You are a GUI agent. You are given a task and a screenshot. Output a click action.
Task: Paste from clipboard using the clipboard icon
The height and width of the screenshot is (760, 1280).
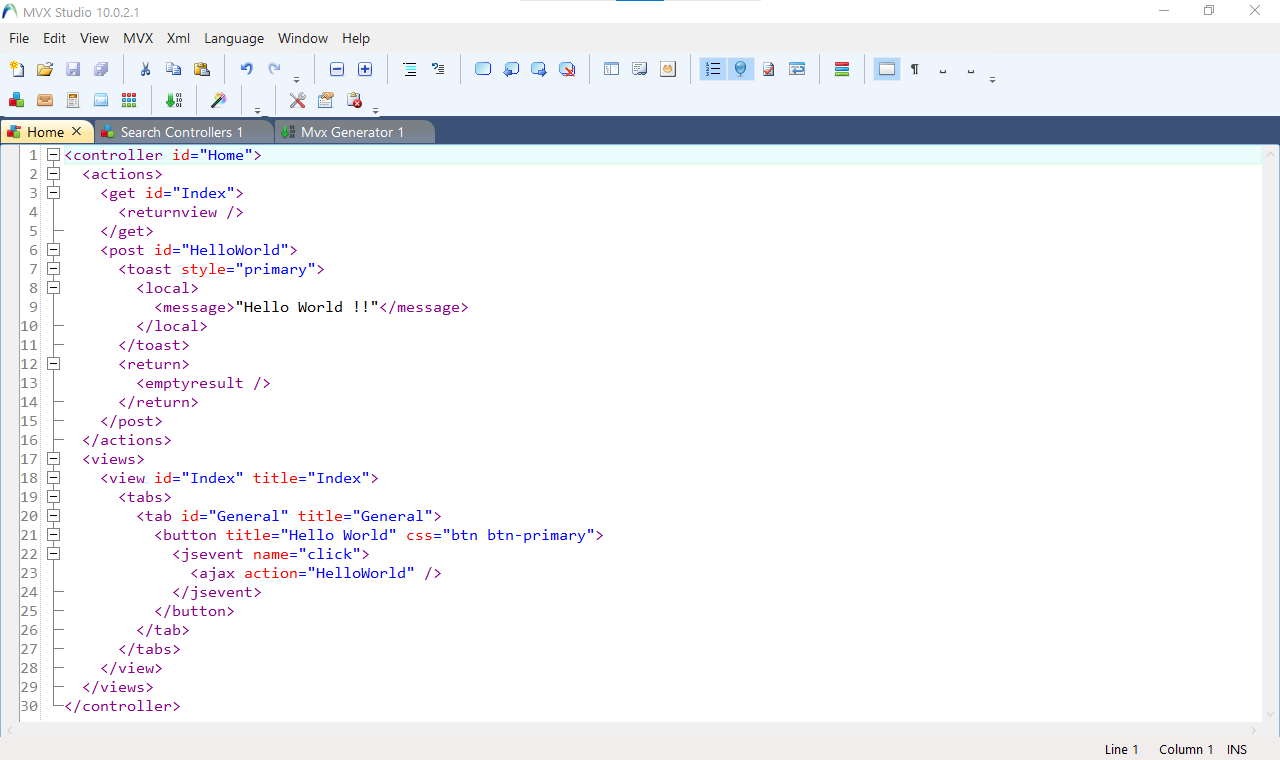pyautogui.click(x=202, y=68)
